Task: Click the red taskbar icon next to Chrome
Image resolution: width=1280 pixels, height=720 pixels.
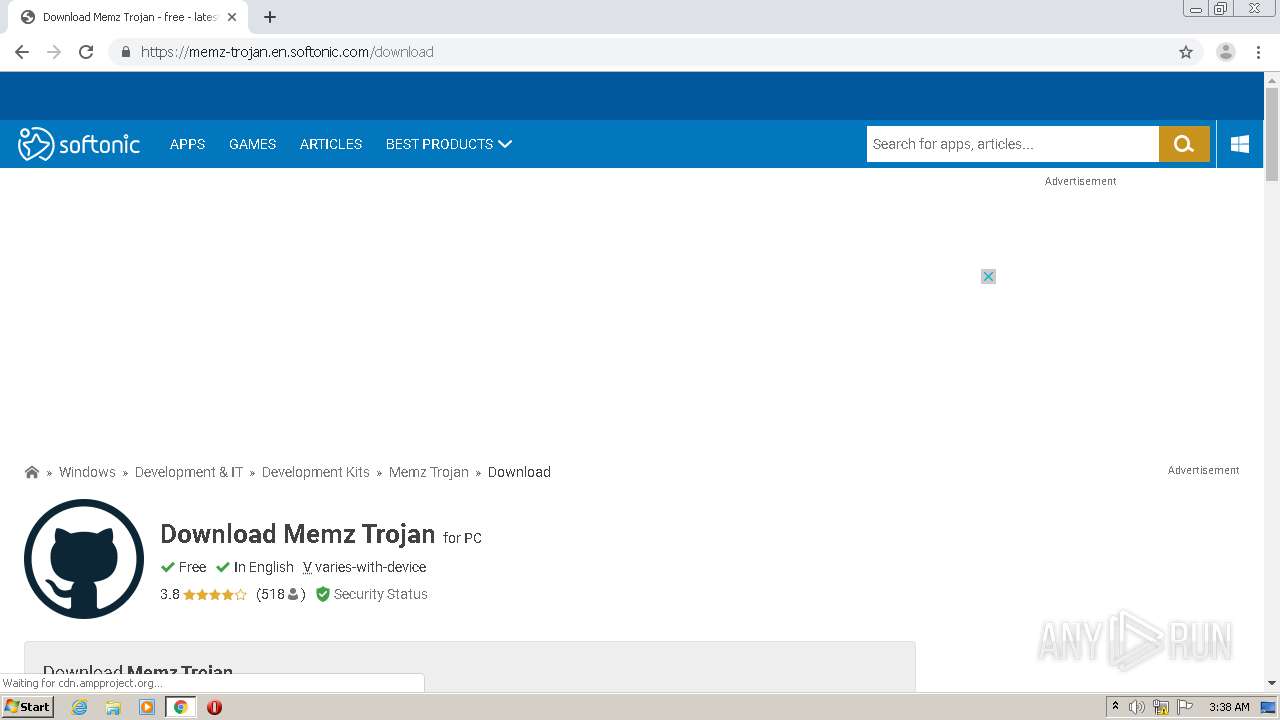Action: tap(214, 707)
